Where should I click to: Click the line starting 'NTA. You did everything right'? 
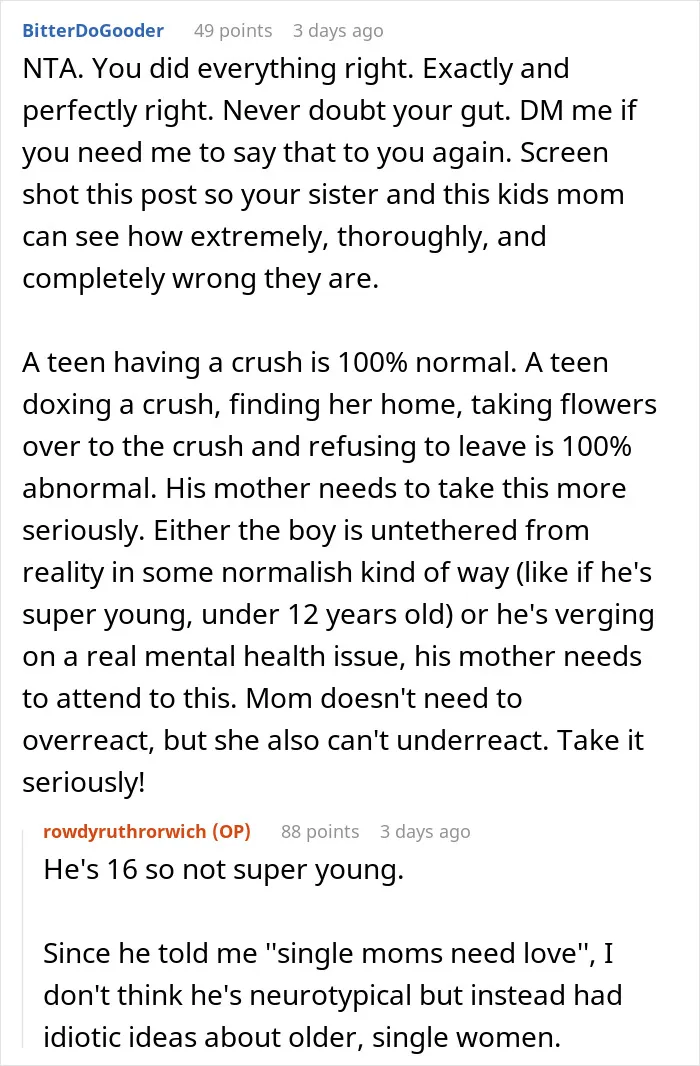pyautogui.click(x=296, y=69)
